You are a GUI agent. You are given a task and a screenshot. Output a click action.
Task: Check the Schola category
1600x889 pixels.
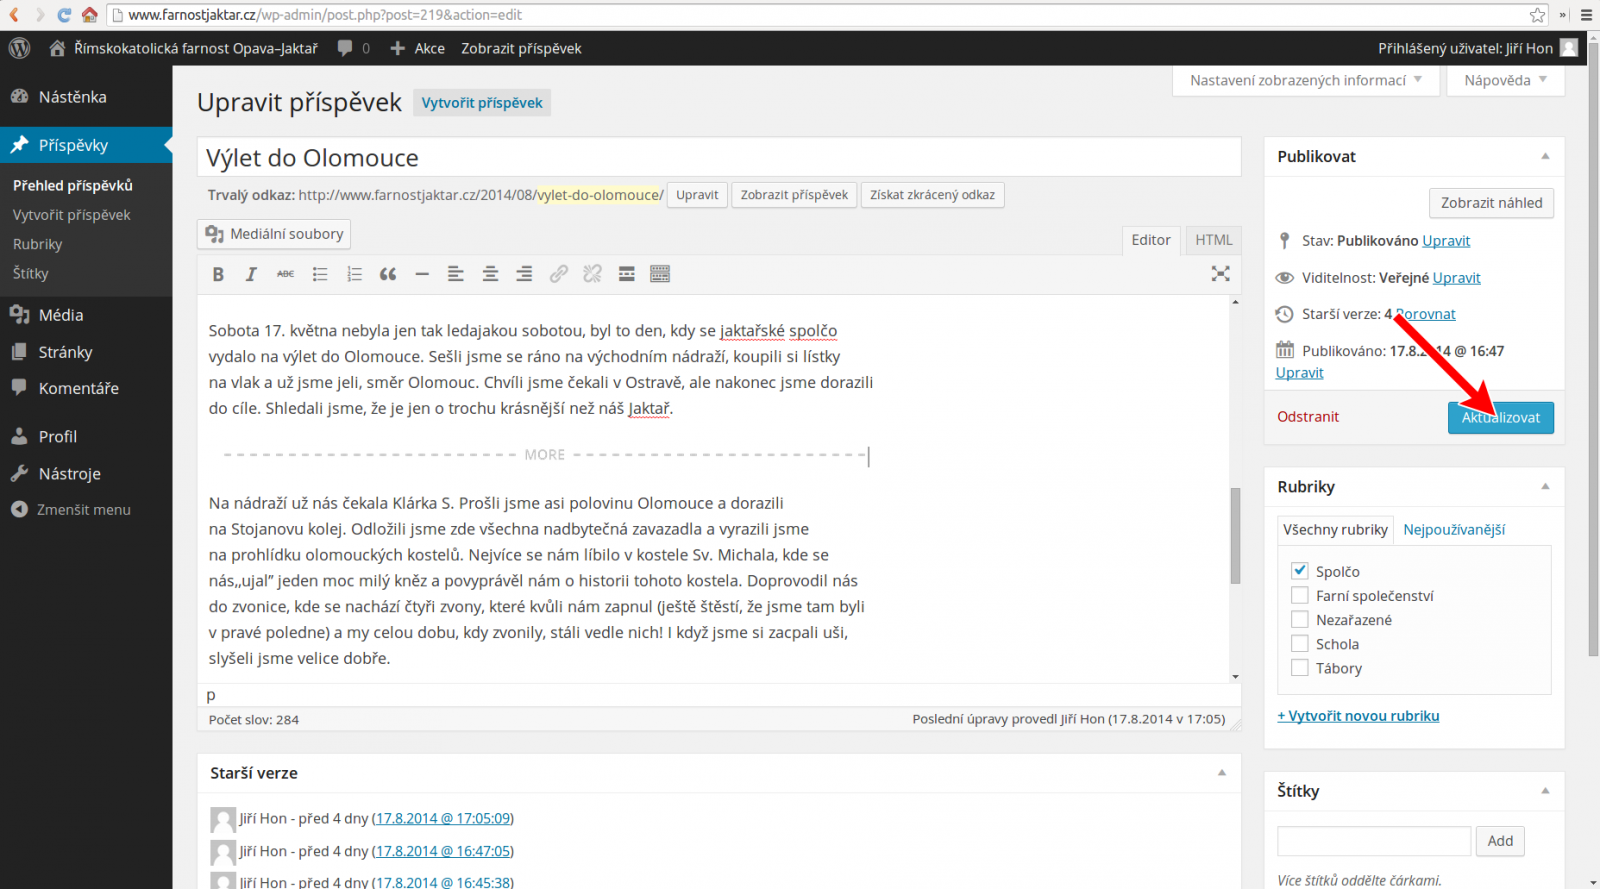1300,643
